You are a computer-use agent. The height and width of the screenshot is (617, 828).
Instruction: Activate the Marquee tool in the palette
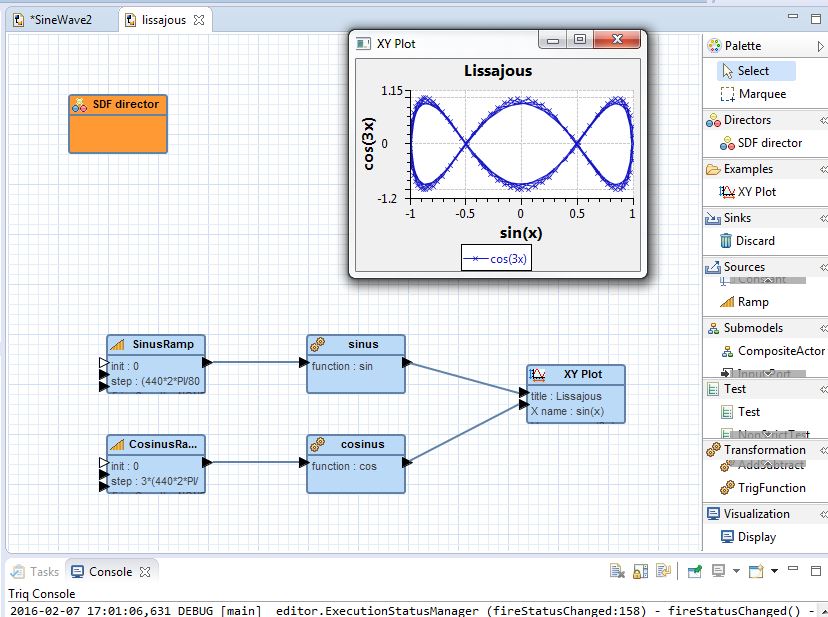click(754, 94)
